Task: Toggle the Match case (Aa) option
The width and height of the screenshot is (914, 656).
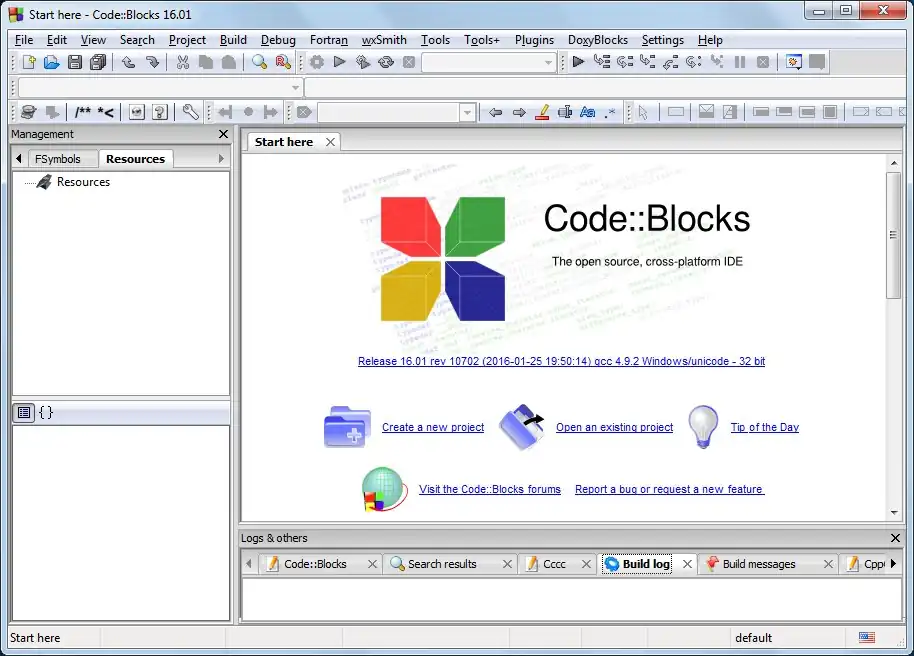Action: tap(588, 112)
